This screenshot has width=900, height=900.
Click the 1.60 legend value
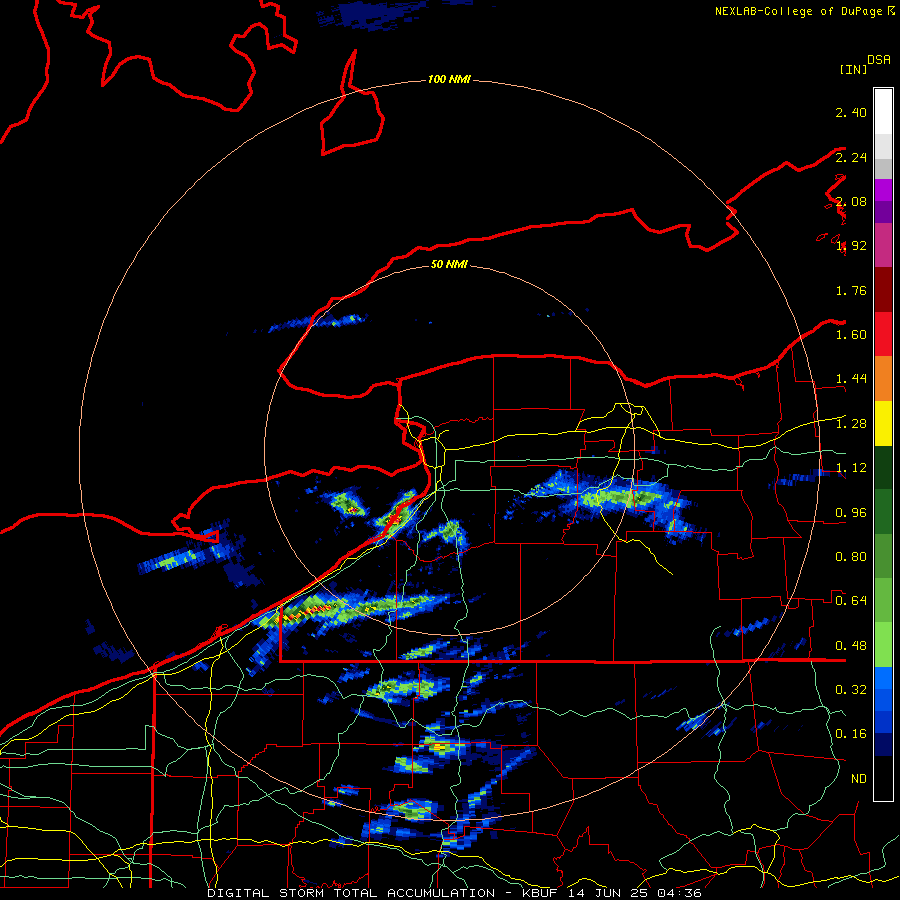pos(851,335)
